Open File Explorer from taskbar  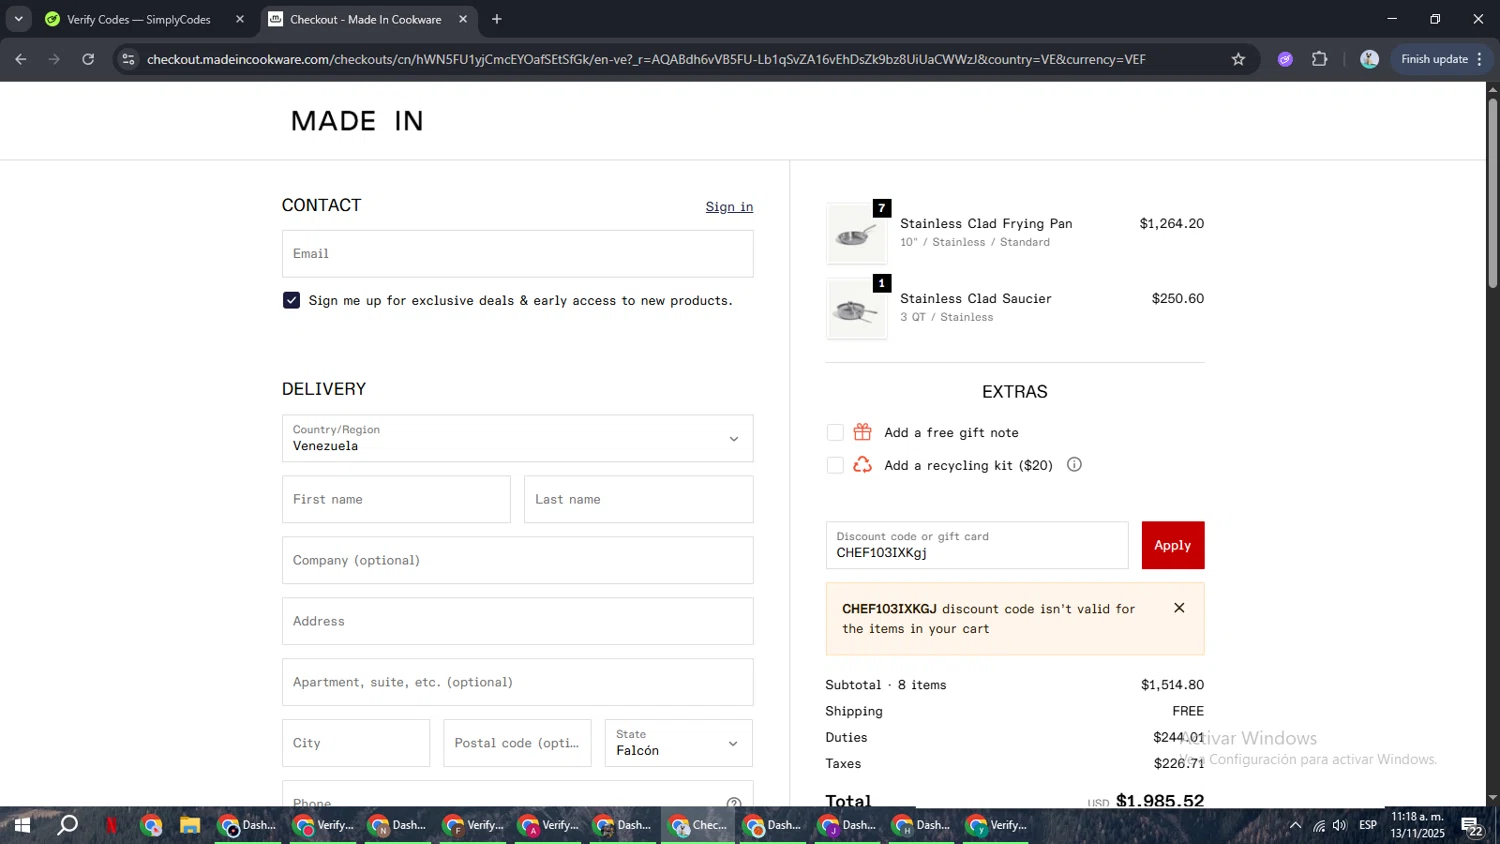(189, 825)
